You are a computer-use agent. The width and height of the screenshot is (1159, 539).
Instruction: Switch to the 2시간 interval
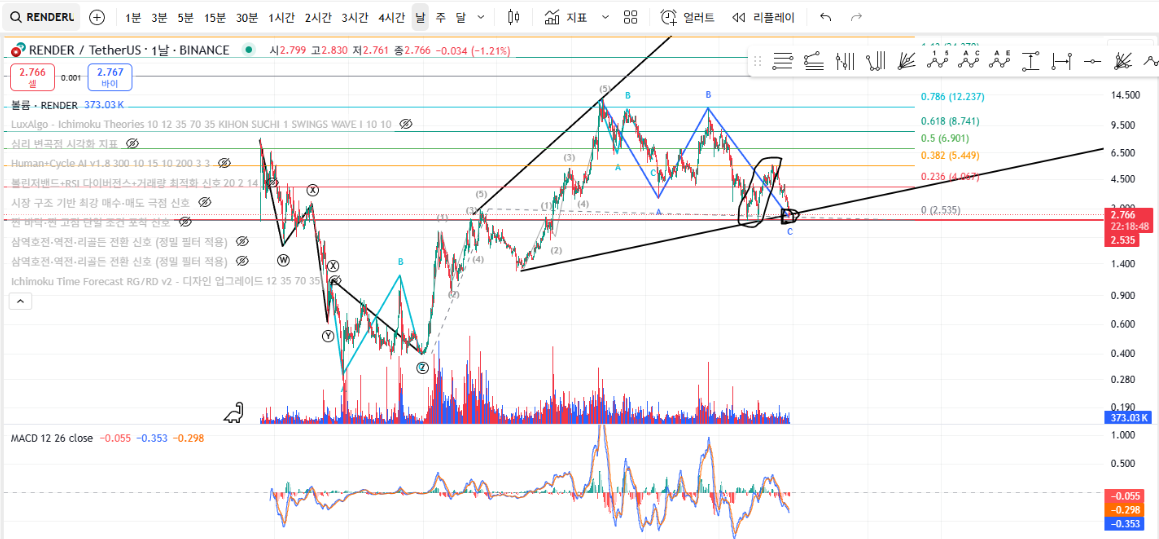click(x=318, y=17)
